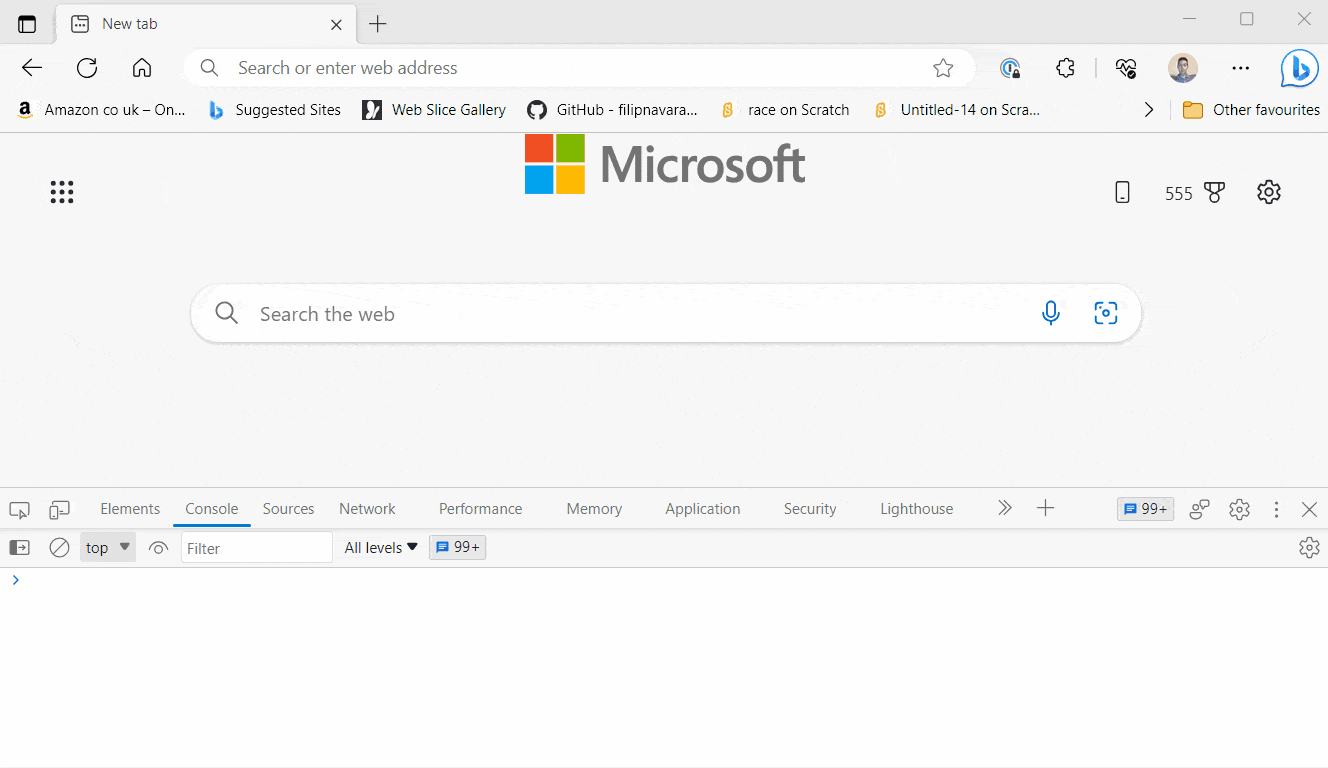Toggle the console sidebar
This screenshot has height=768, width=1328.
(x=20, y=548)
